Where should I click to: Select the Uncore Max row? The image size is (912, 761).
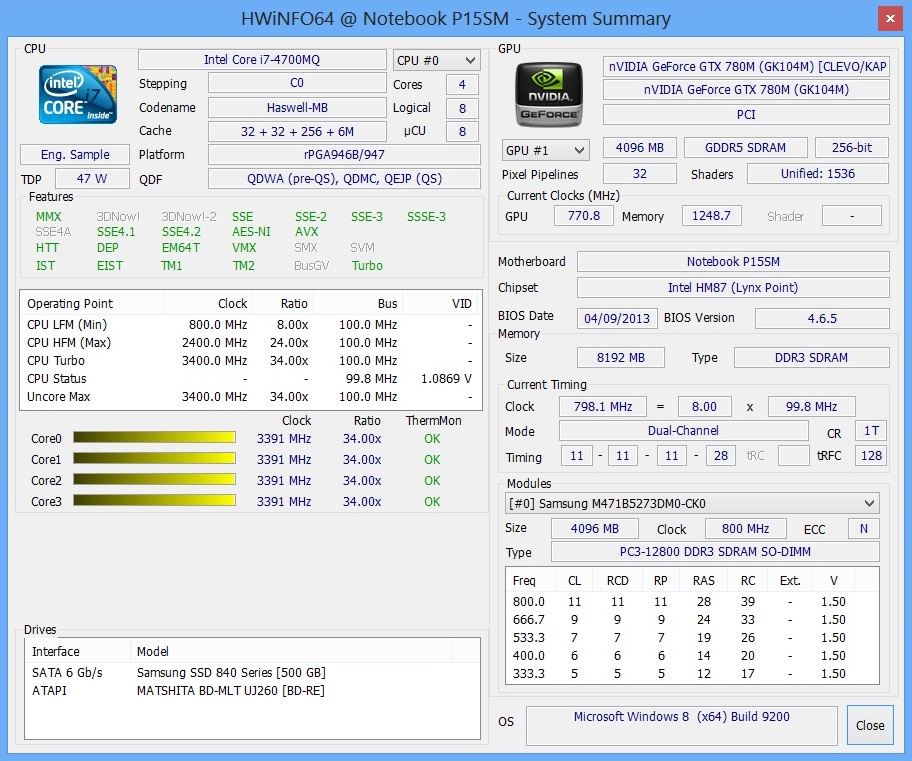(250, 397)
